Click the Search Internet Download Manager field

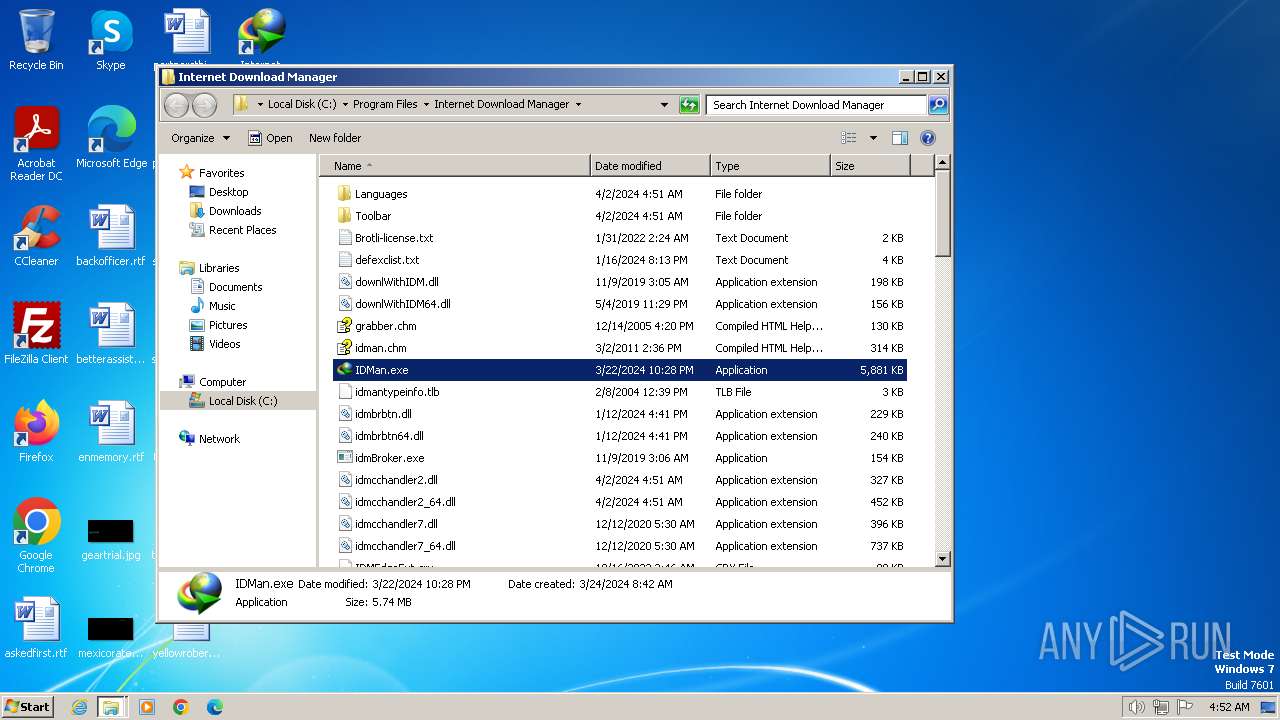coord(816,104)
